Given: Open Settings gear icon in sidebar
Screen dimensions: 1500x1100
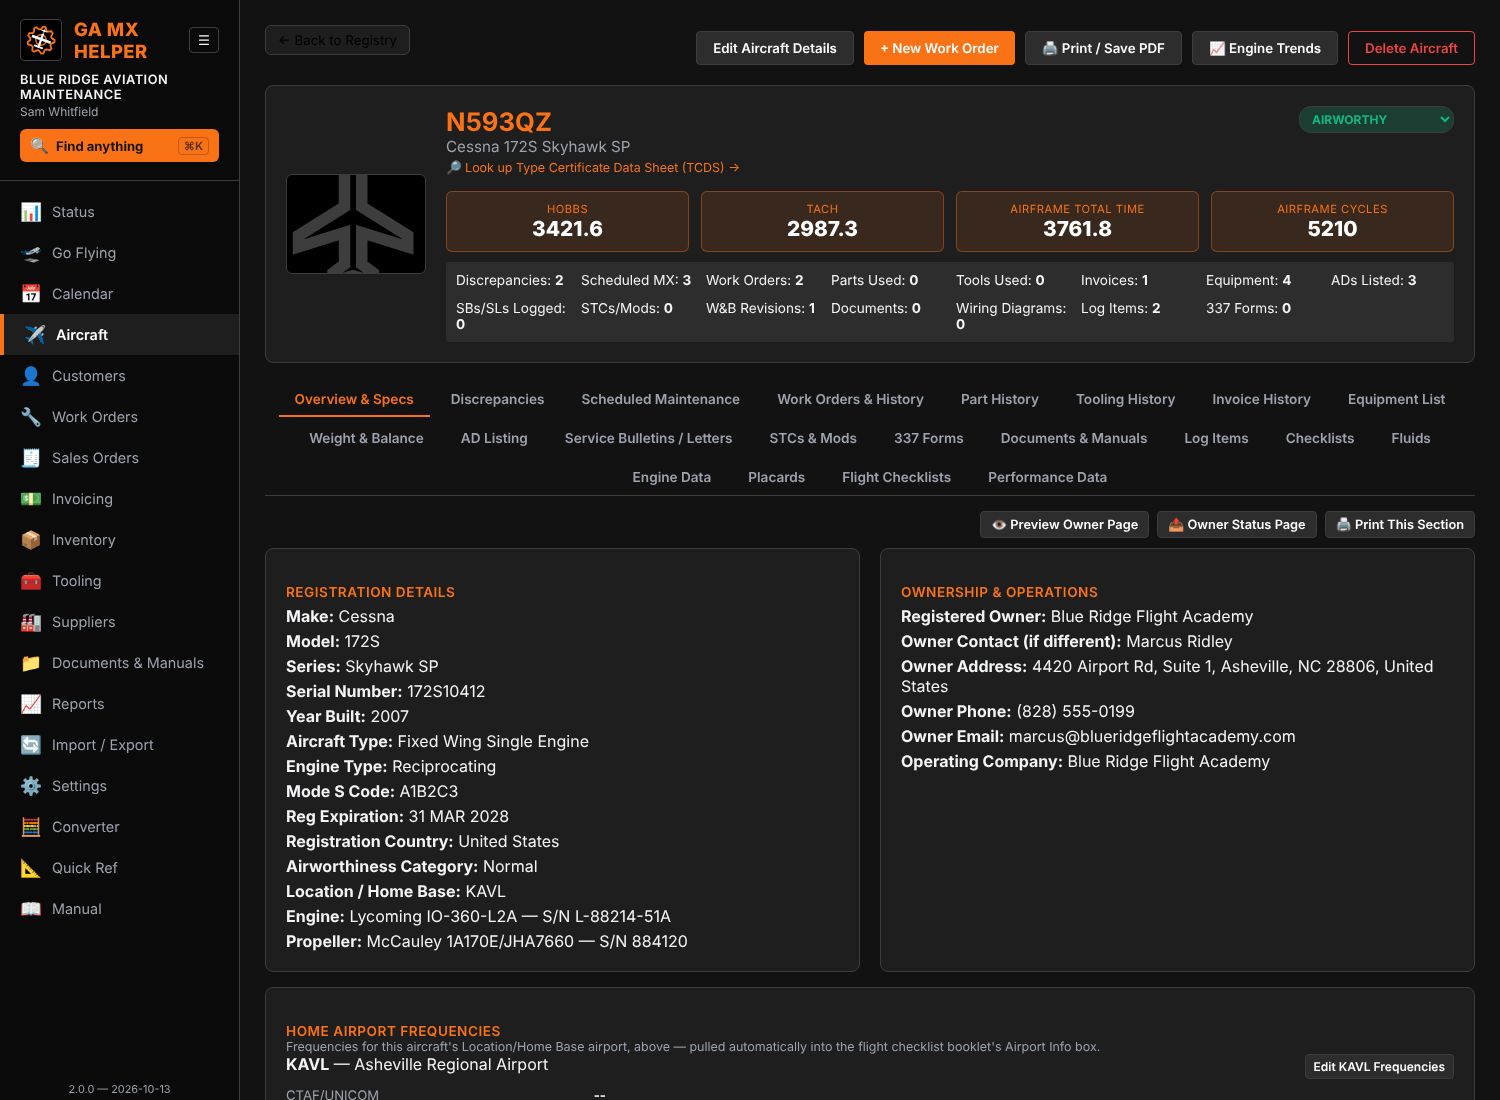Looking at the screenshot, I should click(x=31, y=786).
